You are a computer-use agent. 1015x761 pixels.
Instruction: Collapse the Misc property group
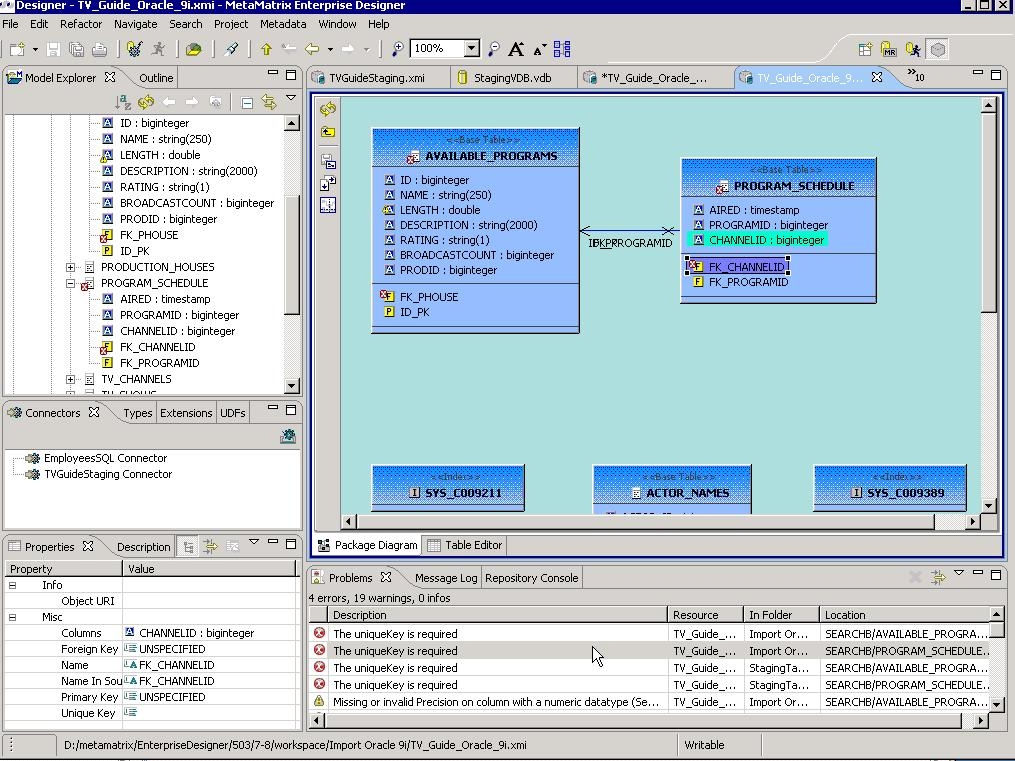(13, 617)
